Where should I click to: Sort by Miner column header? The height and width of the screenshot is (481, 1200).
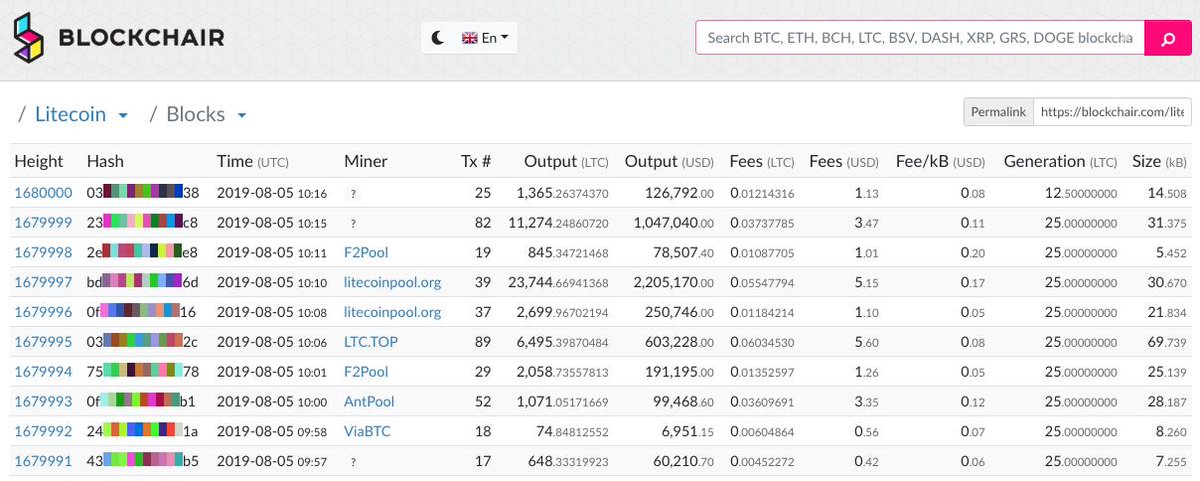tap(365, 161)
